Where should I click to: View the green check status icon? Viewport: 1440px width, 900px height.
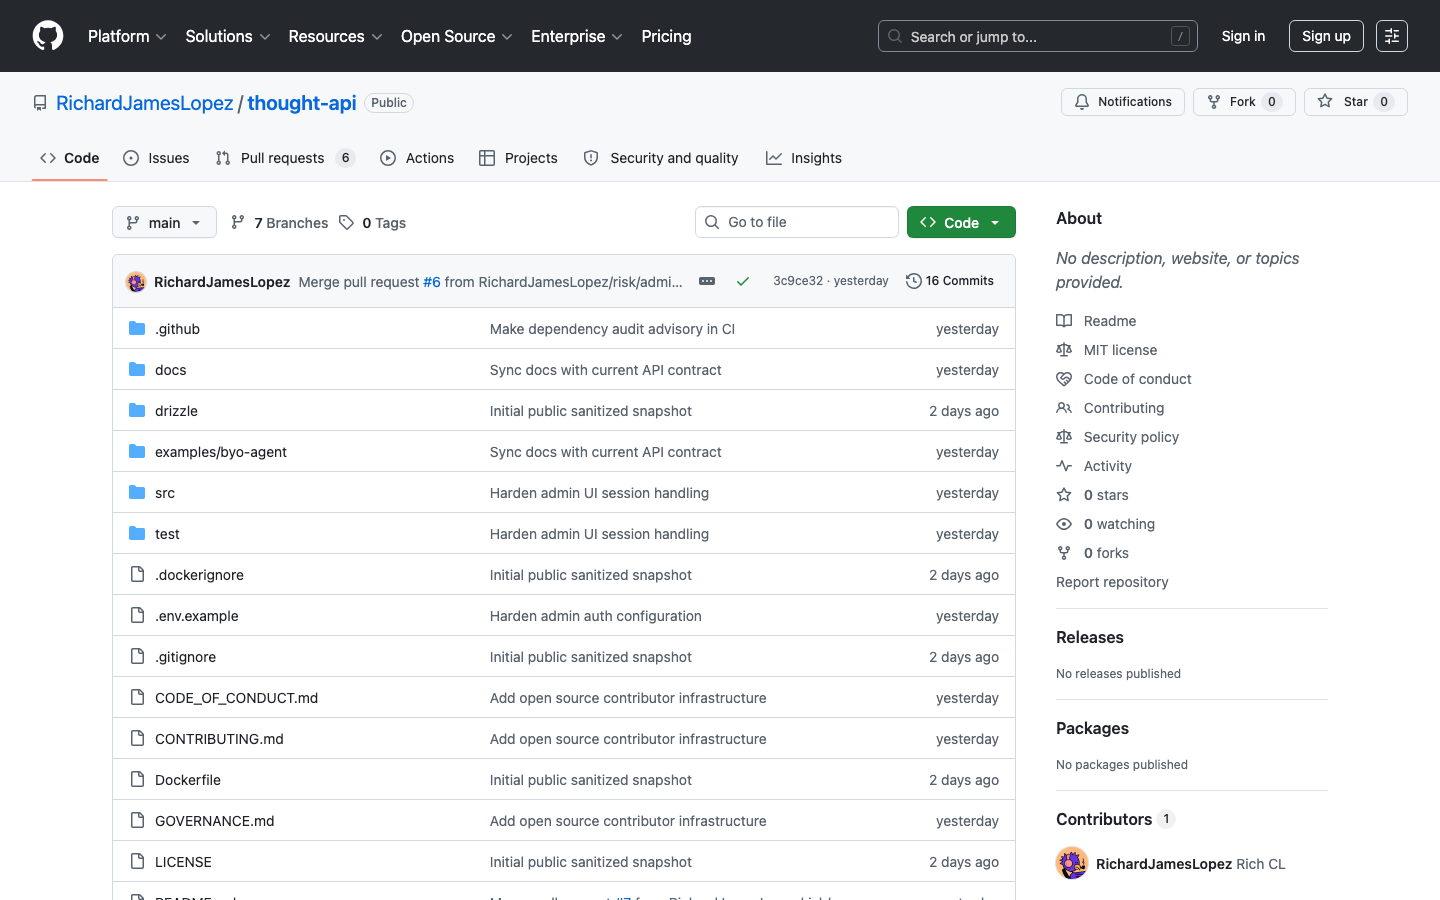[743, 281]
